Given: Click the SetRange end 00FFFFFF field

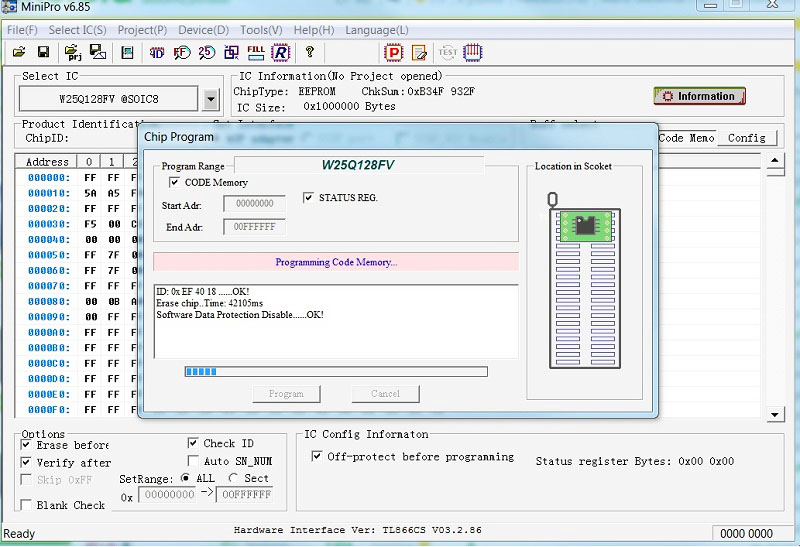Looking at the screenshot, I should click(245, 494).
